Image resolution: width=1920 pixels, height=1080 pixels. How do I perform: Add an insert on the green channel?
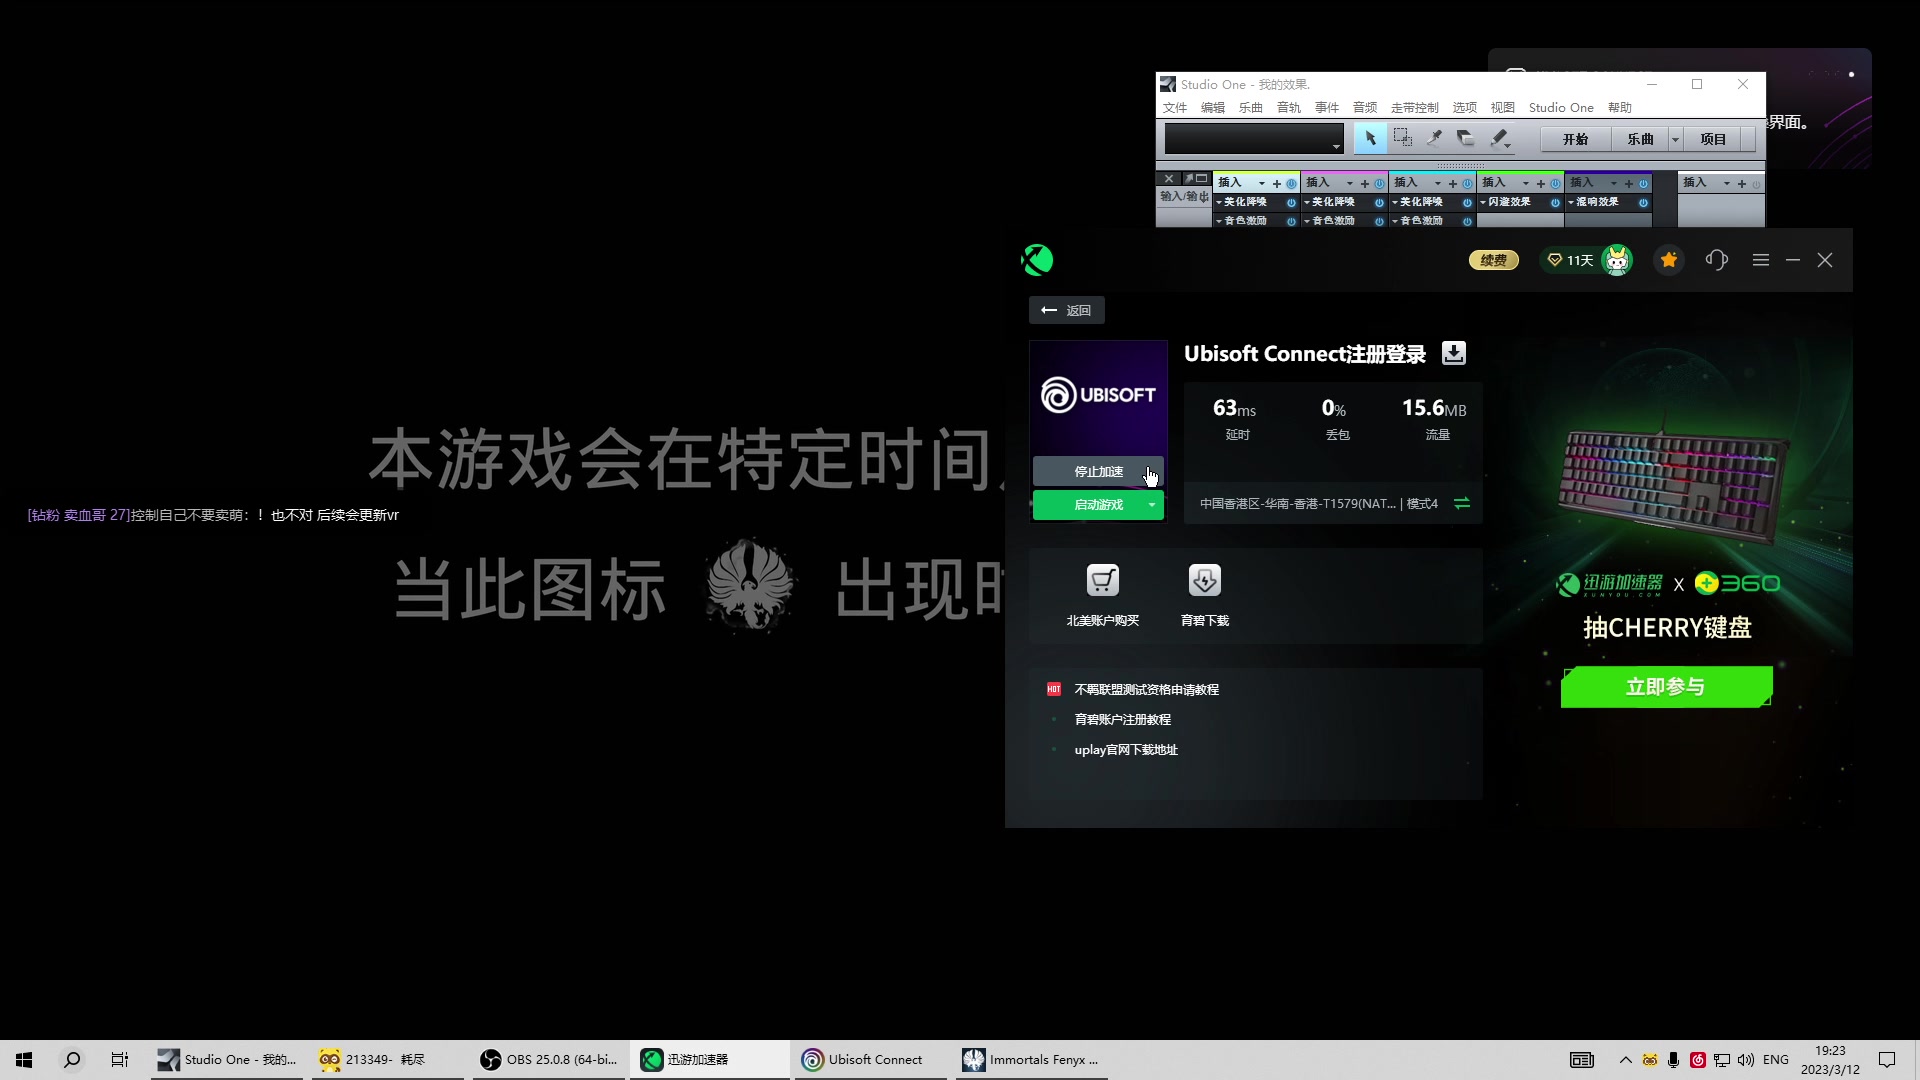tap(1541, 184)
